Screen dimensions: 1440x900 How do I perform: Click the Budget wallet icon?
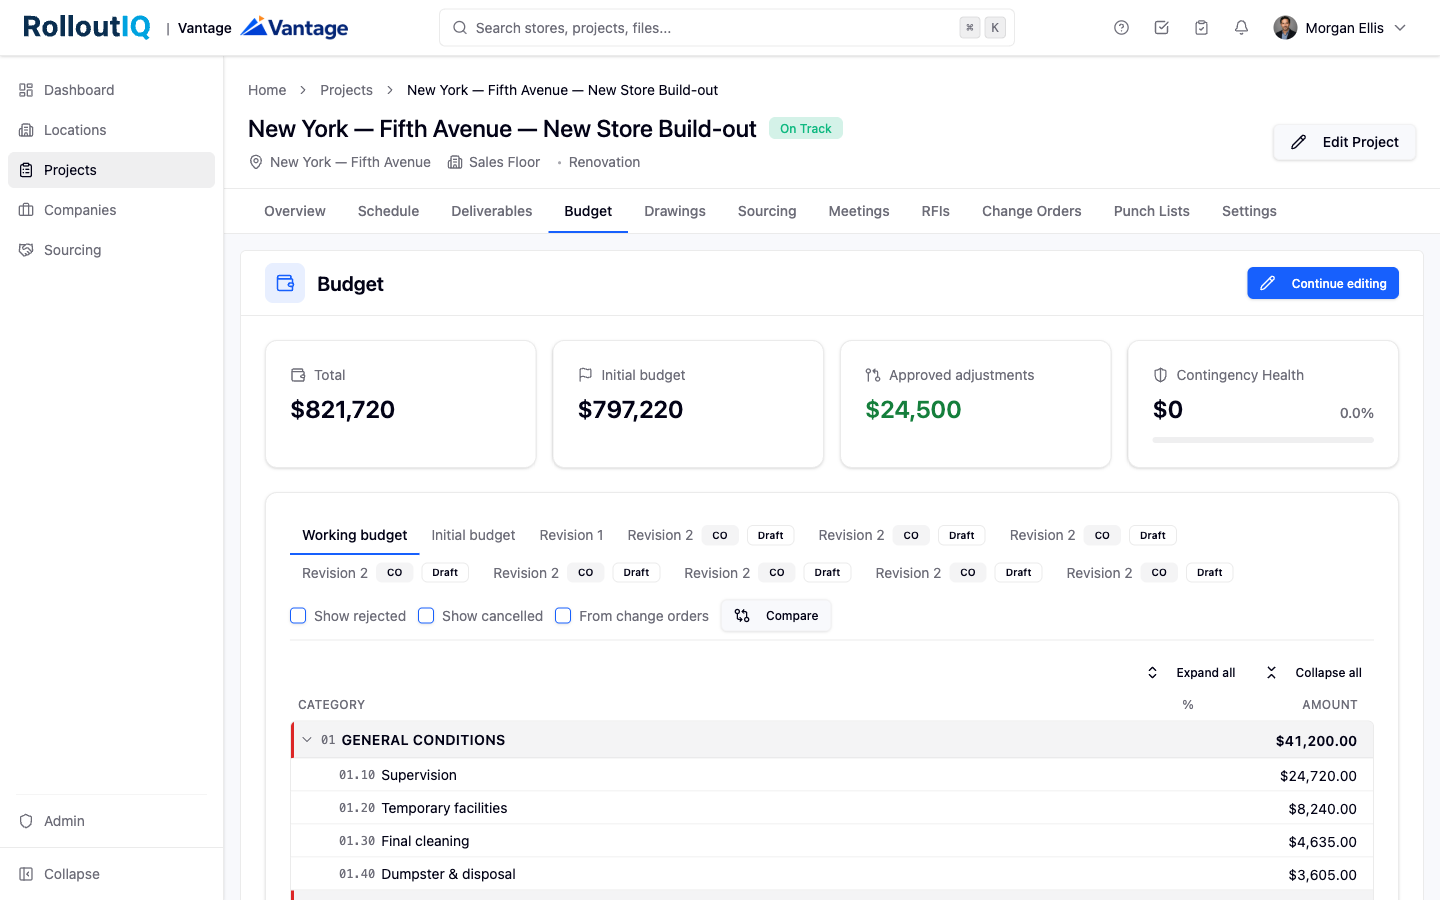tap(285, 284)
